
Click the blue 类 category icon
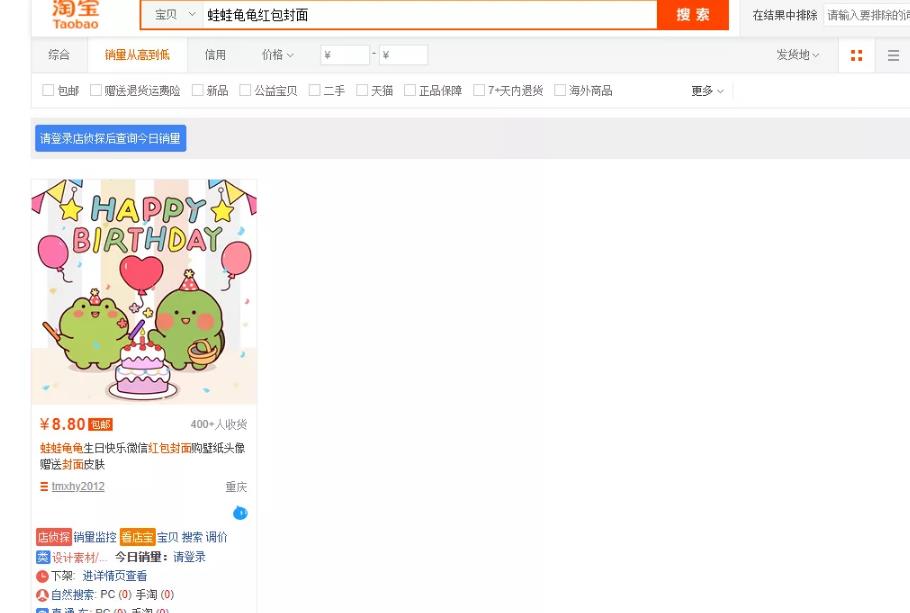(x=43, y=557)
